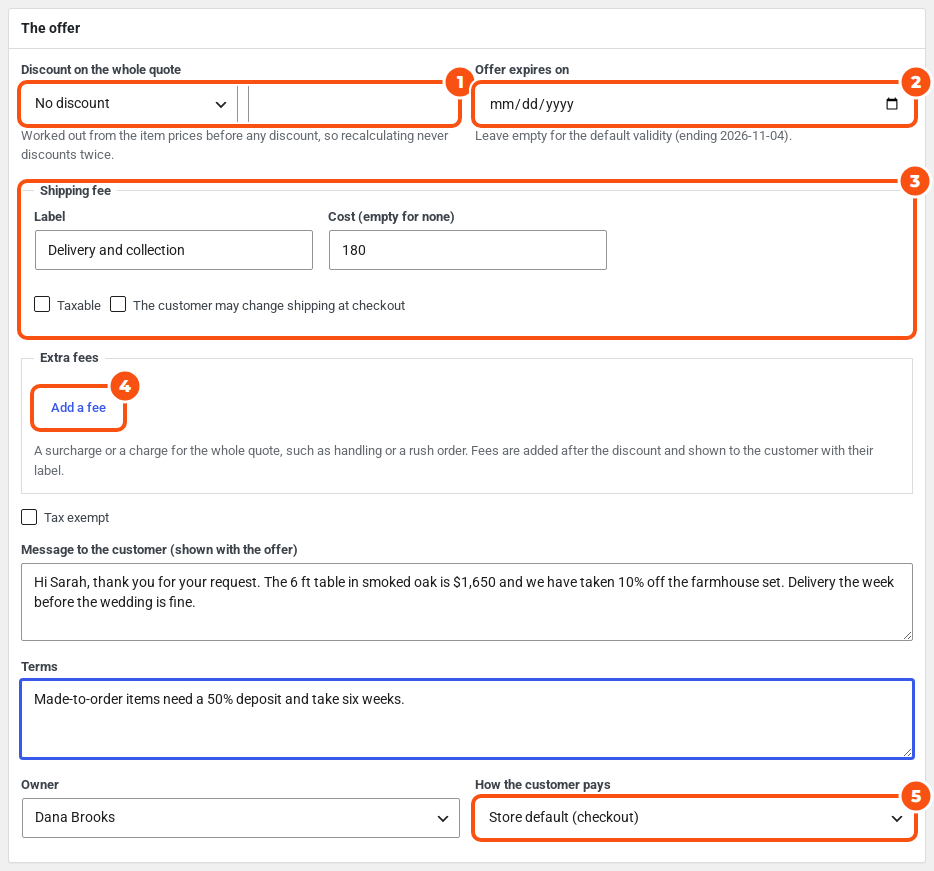The height and width of the screenshot is (871, 934).
Task: Open the calendar picker in Offer expires on
Action: 891,104
